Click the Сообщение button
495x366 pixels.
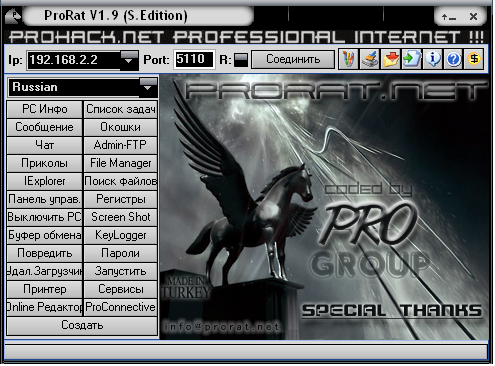click(44, 127)
